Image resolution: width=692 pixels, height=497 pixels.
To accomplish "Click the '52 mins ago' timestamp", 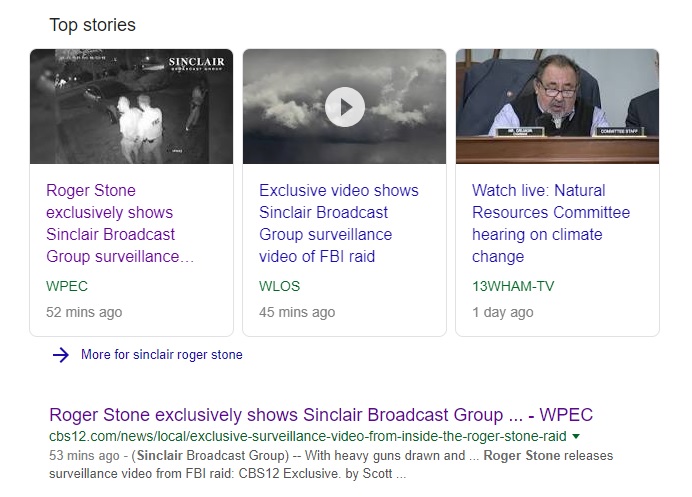I will 84,312.
